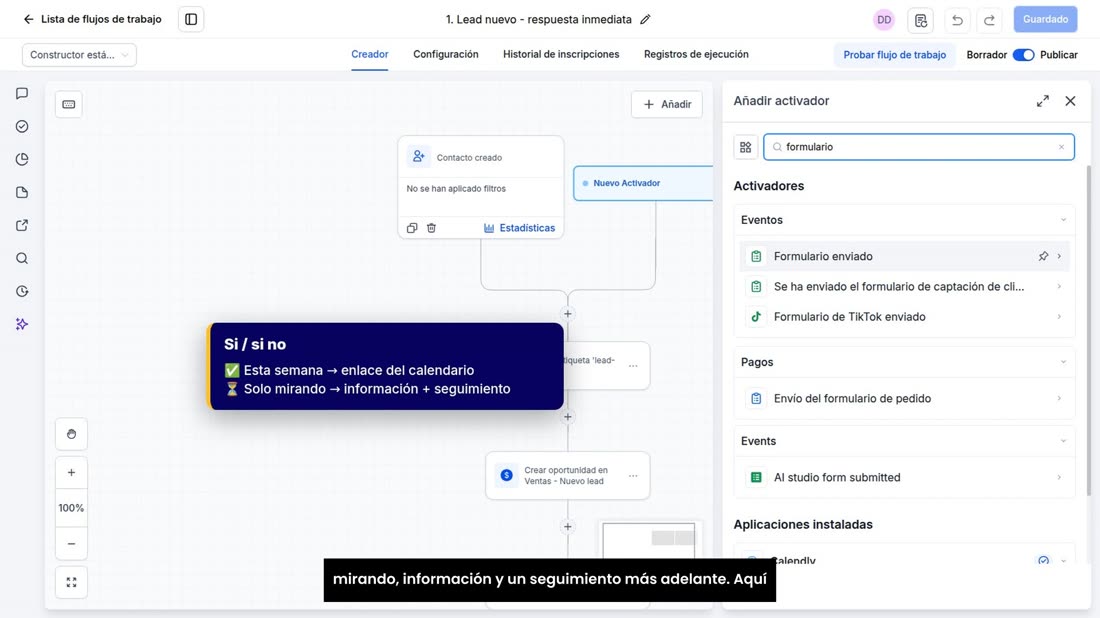Open the pie chart sidebar icon
The image size is (1100, 618).
tap(22, 159)
